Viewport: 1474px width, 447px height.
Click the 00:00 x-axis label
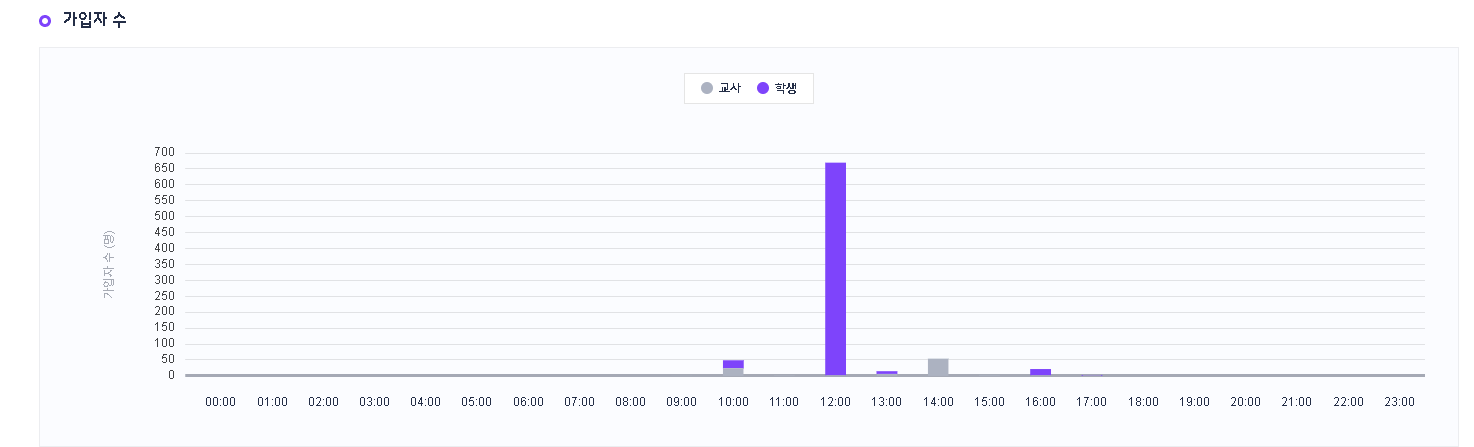coord(220,402)
